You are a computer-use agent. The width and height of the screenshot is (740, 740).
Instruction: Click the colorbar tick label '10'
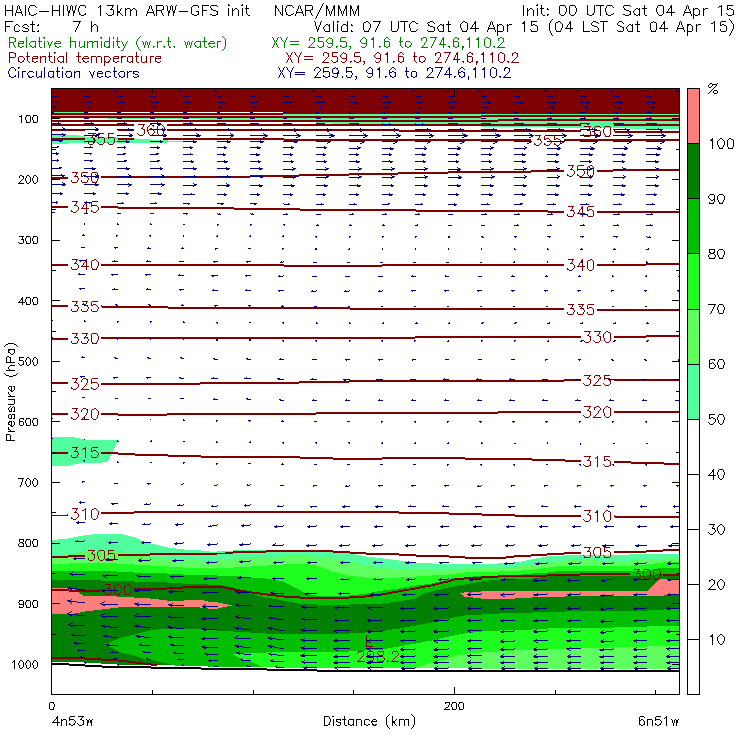tap(716, 640)
